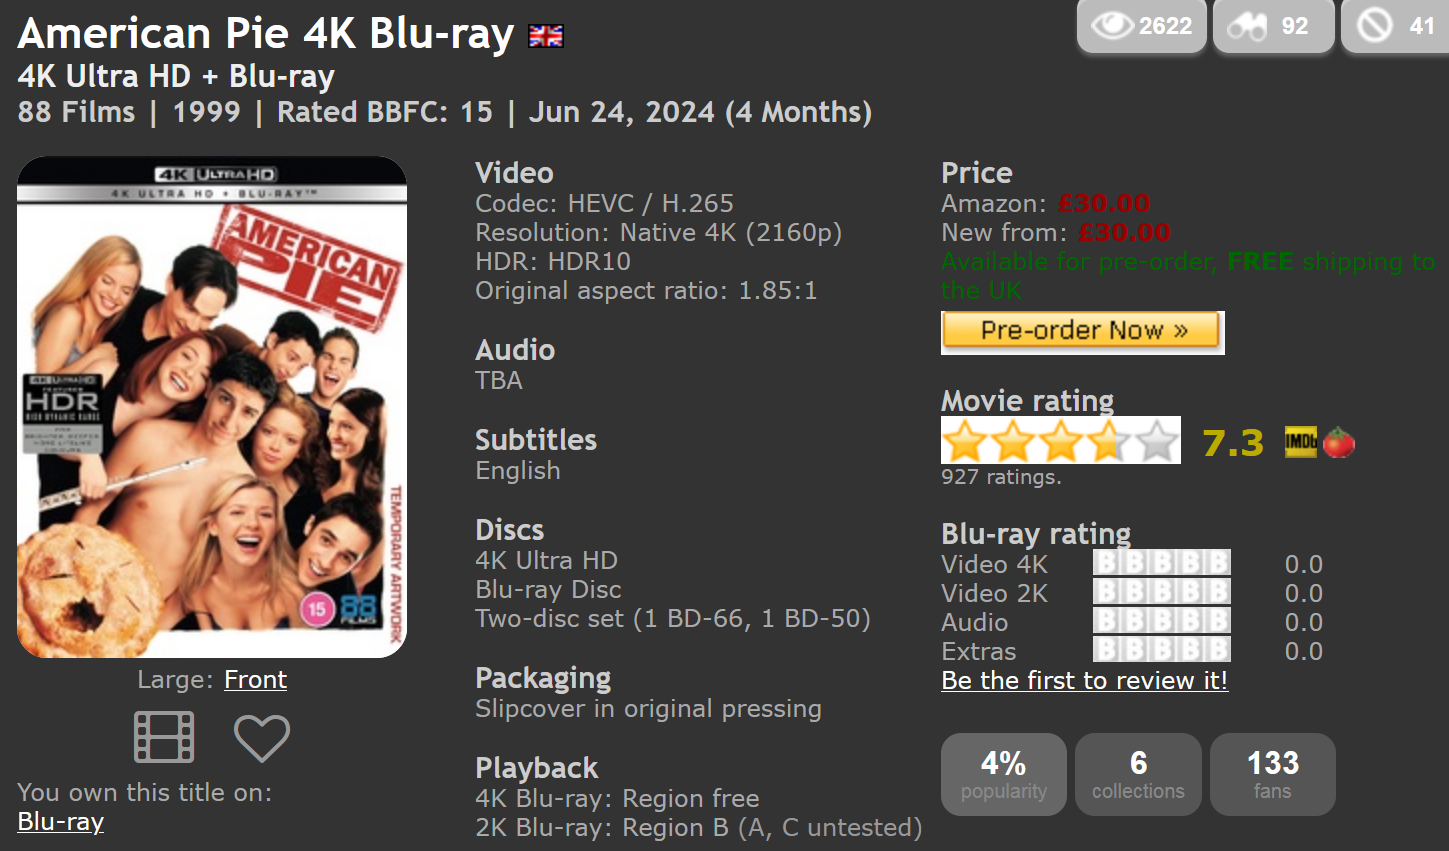Open the Front large cover link
Viewport: 1449px width, 851px height.
[255, 680]
